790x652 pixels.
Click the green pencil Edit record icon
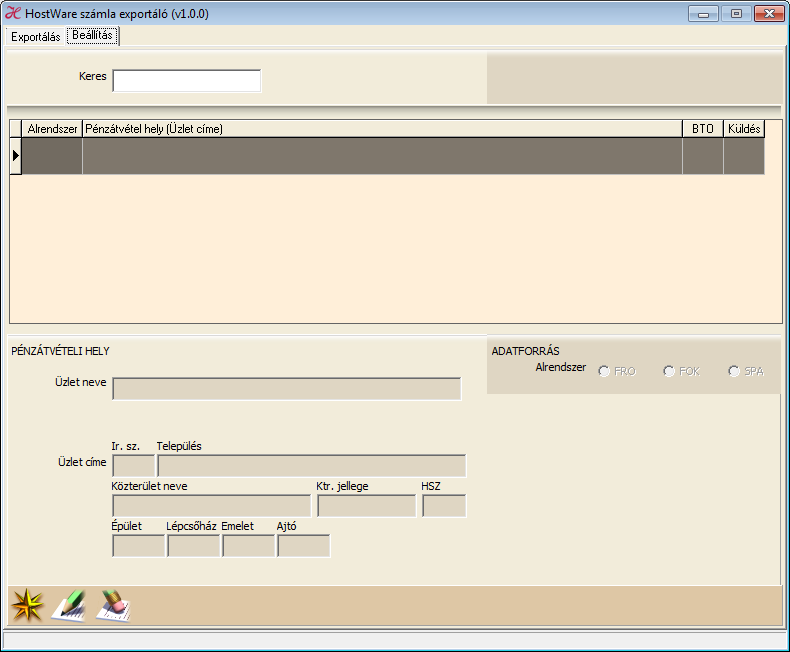pos(70,606)
